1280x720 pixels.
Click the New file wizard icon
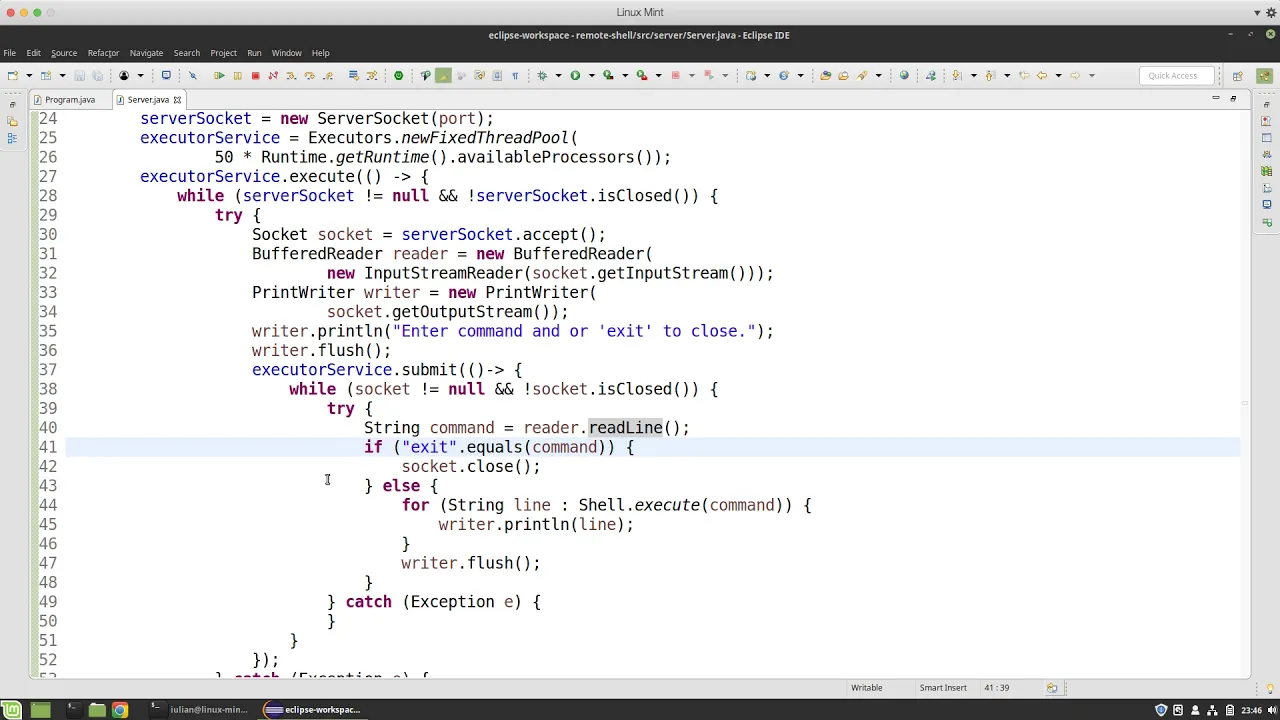coord(12,75)
